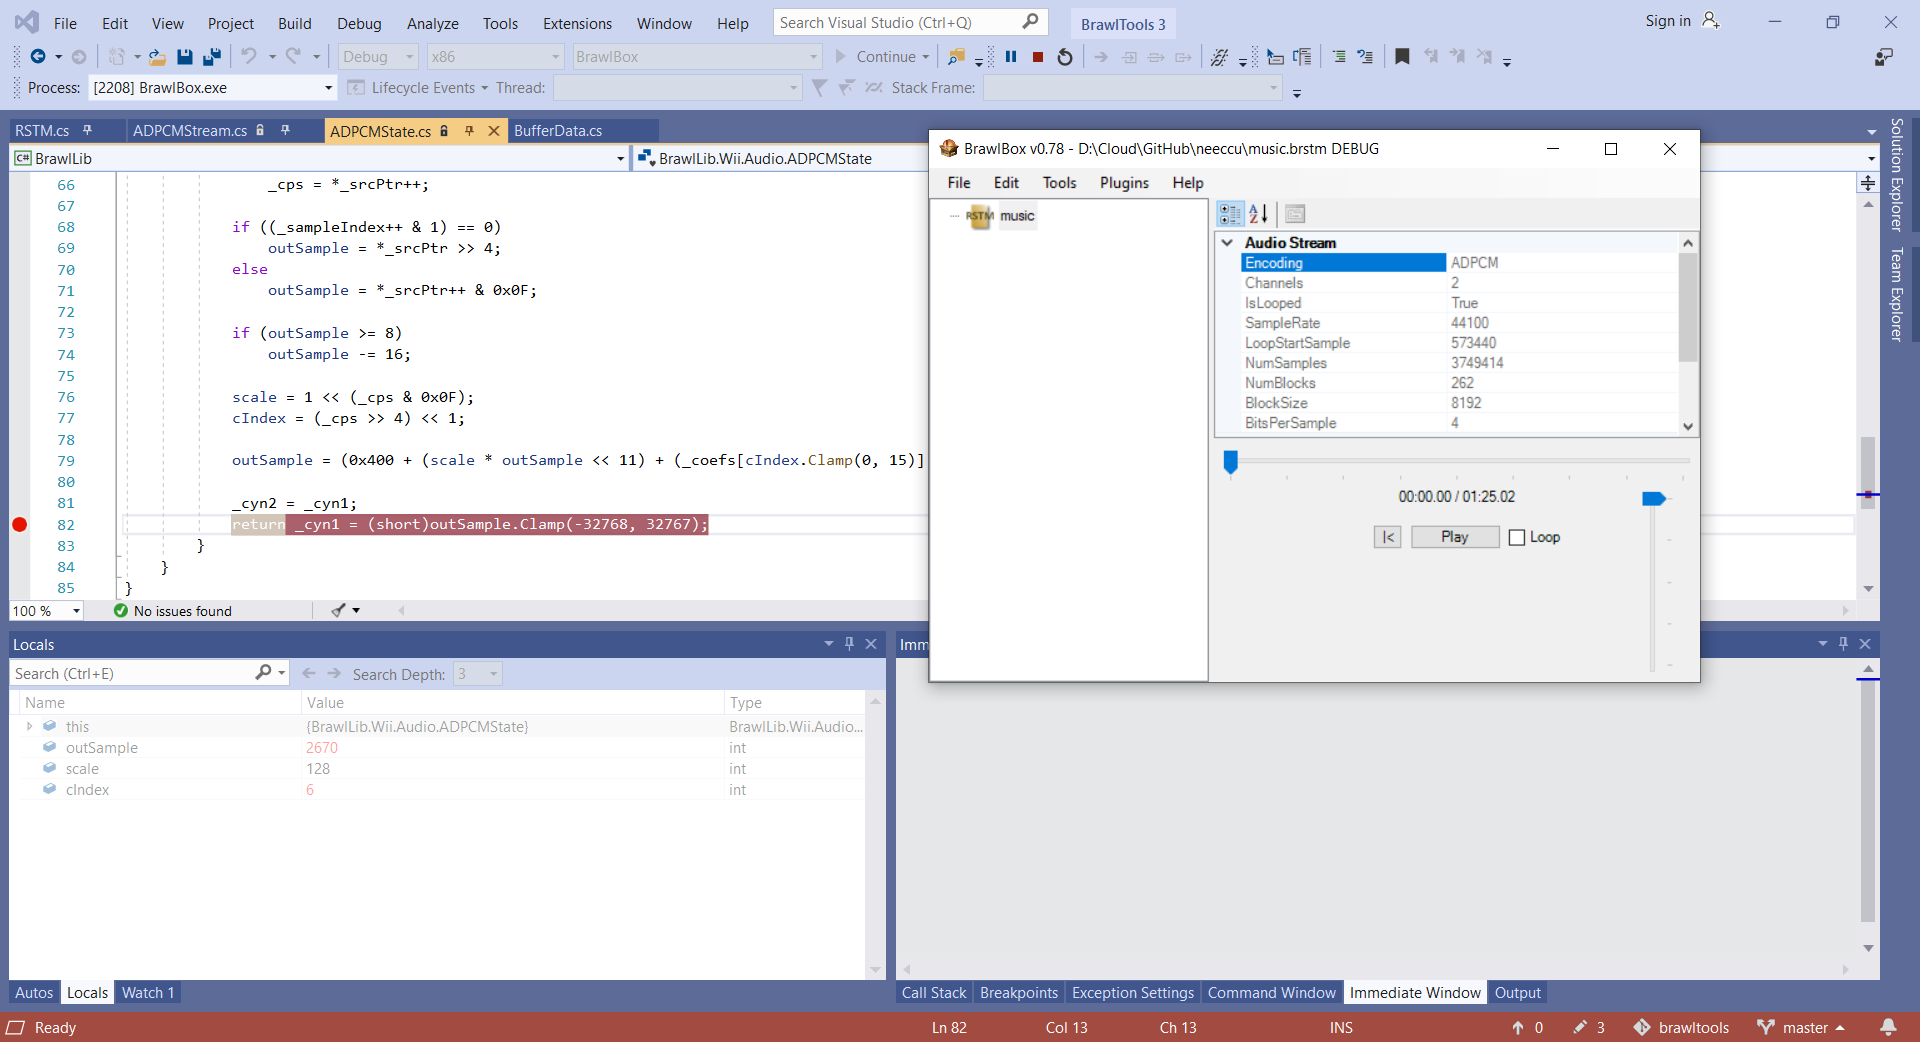
Task: Rewind playback to start in BrawlBox
Action: [1387, 537]
